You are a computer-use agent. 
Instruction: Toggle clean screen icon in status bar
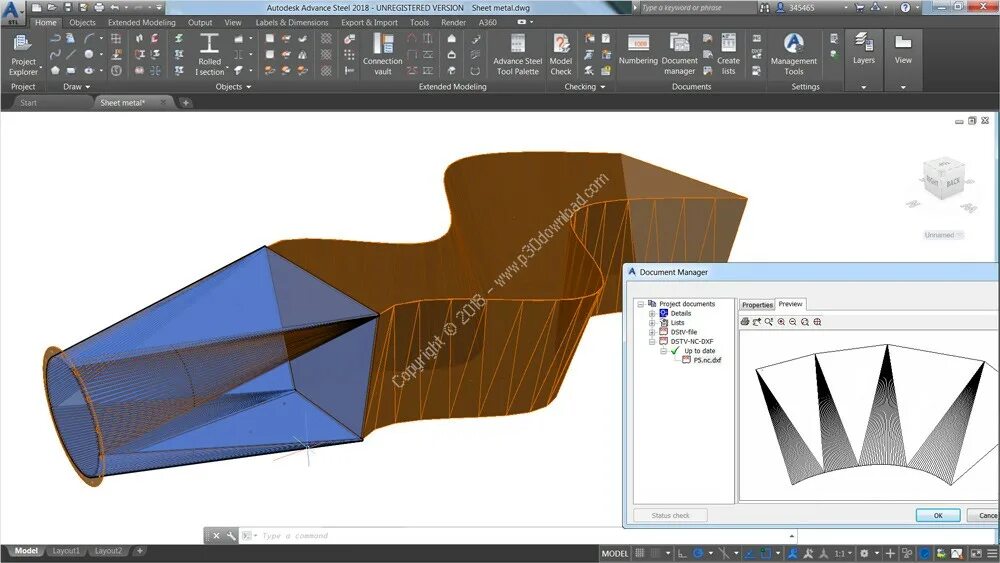point(976,553)
